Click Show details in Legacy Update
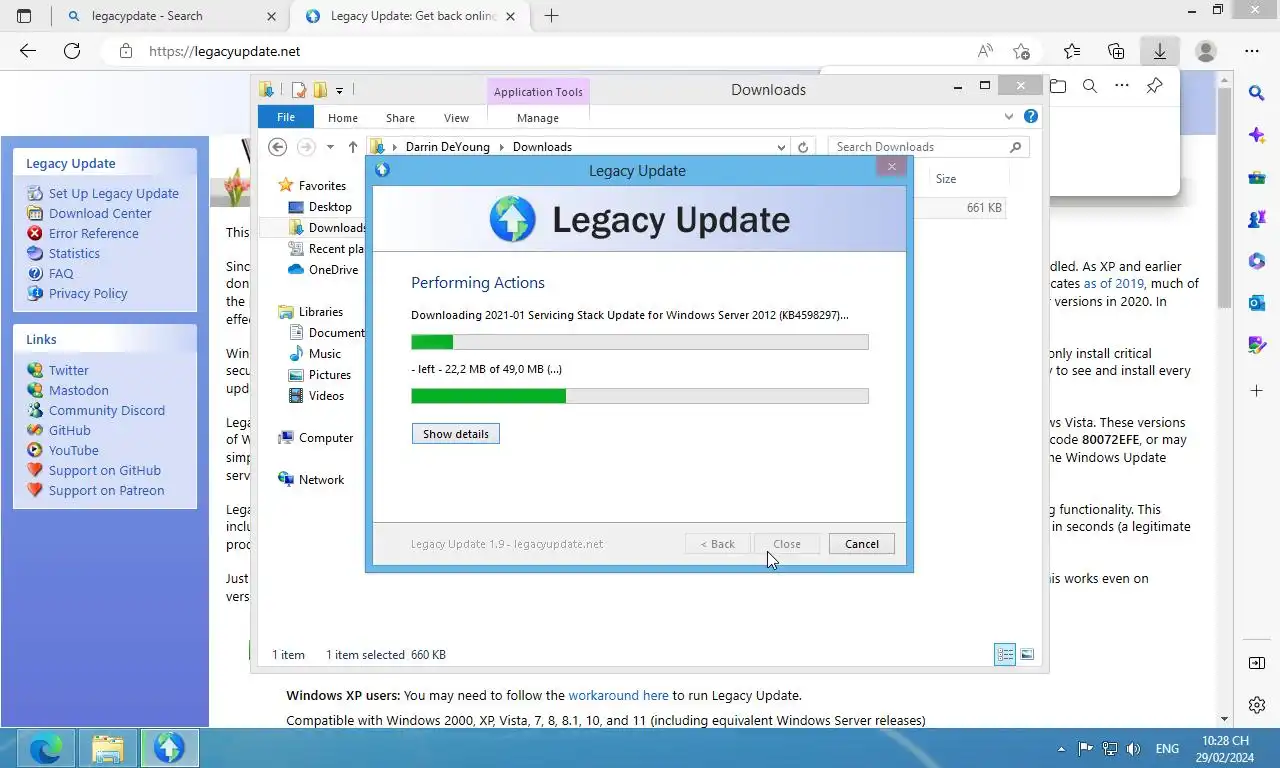1280x768 pixels. coord(456,434)
